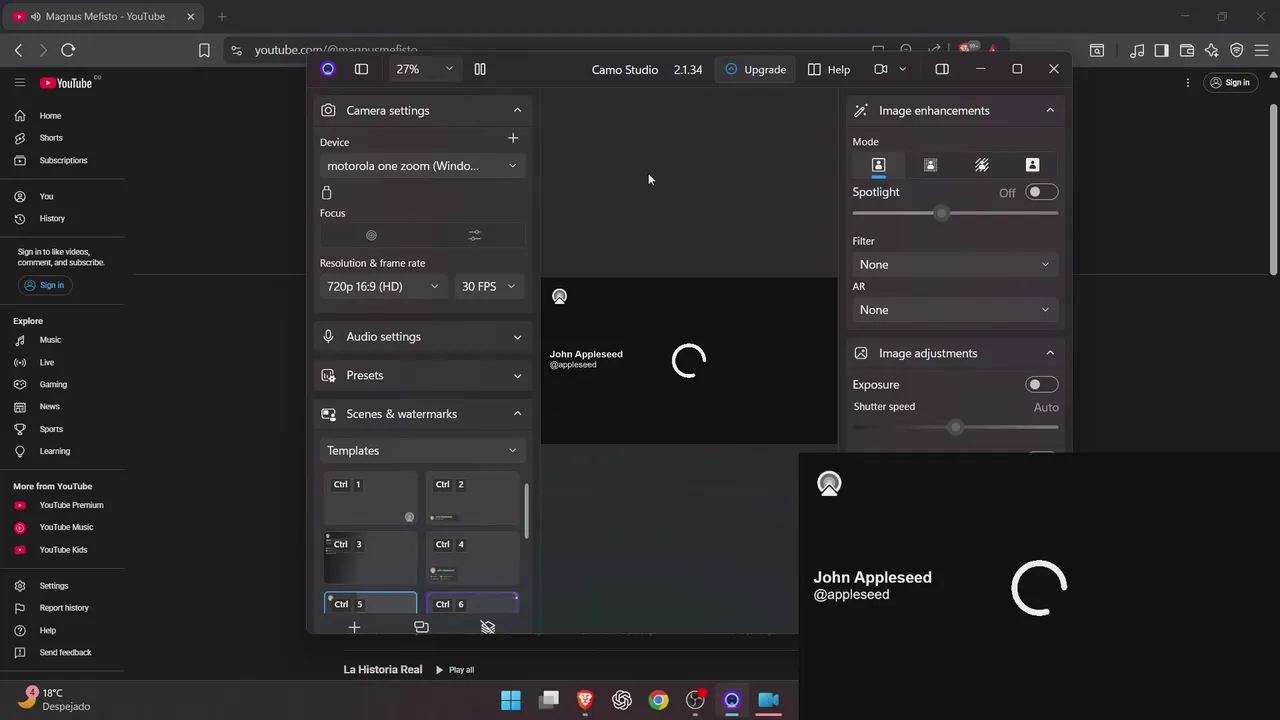Open the Filter dropdown set to None
Image resolution: width=1280 pixels, height=720 pixels.
[x=955, y=265]
